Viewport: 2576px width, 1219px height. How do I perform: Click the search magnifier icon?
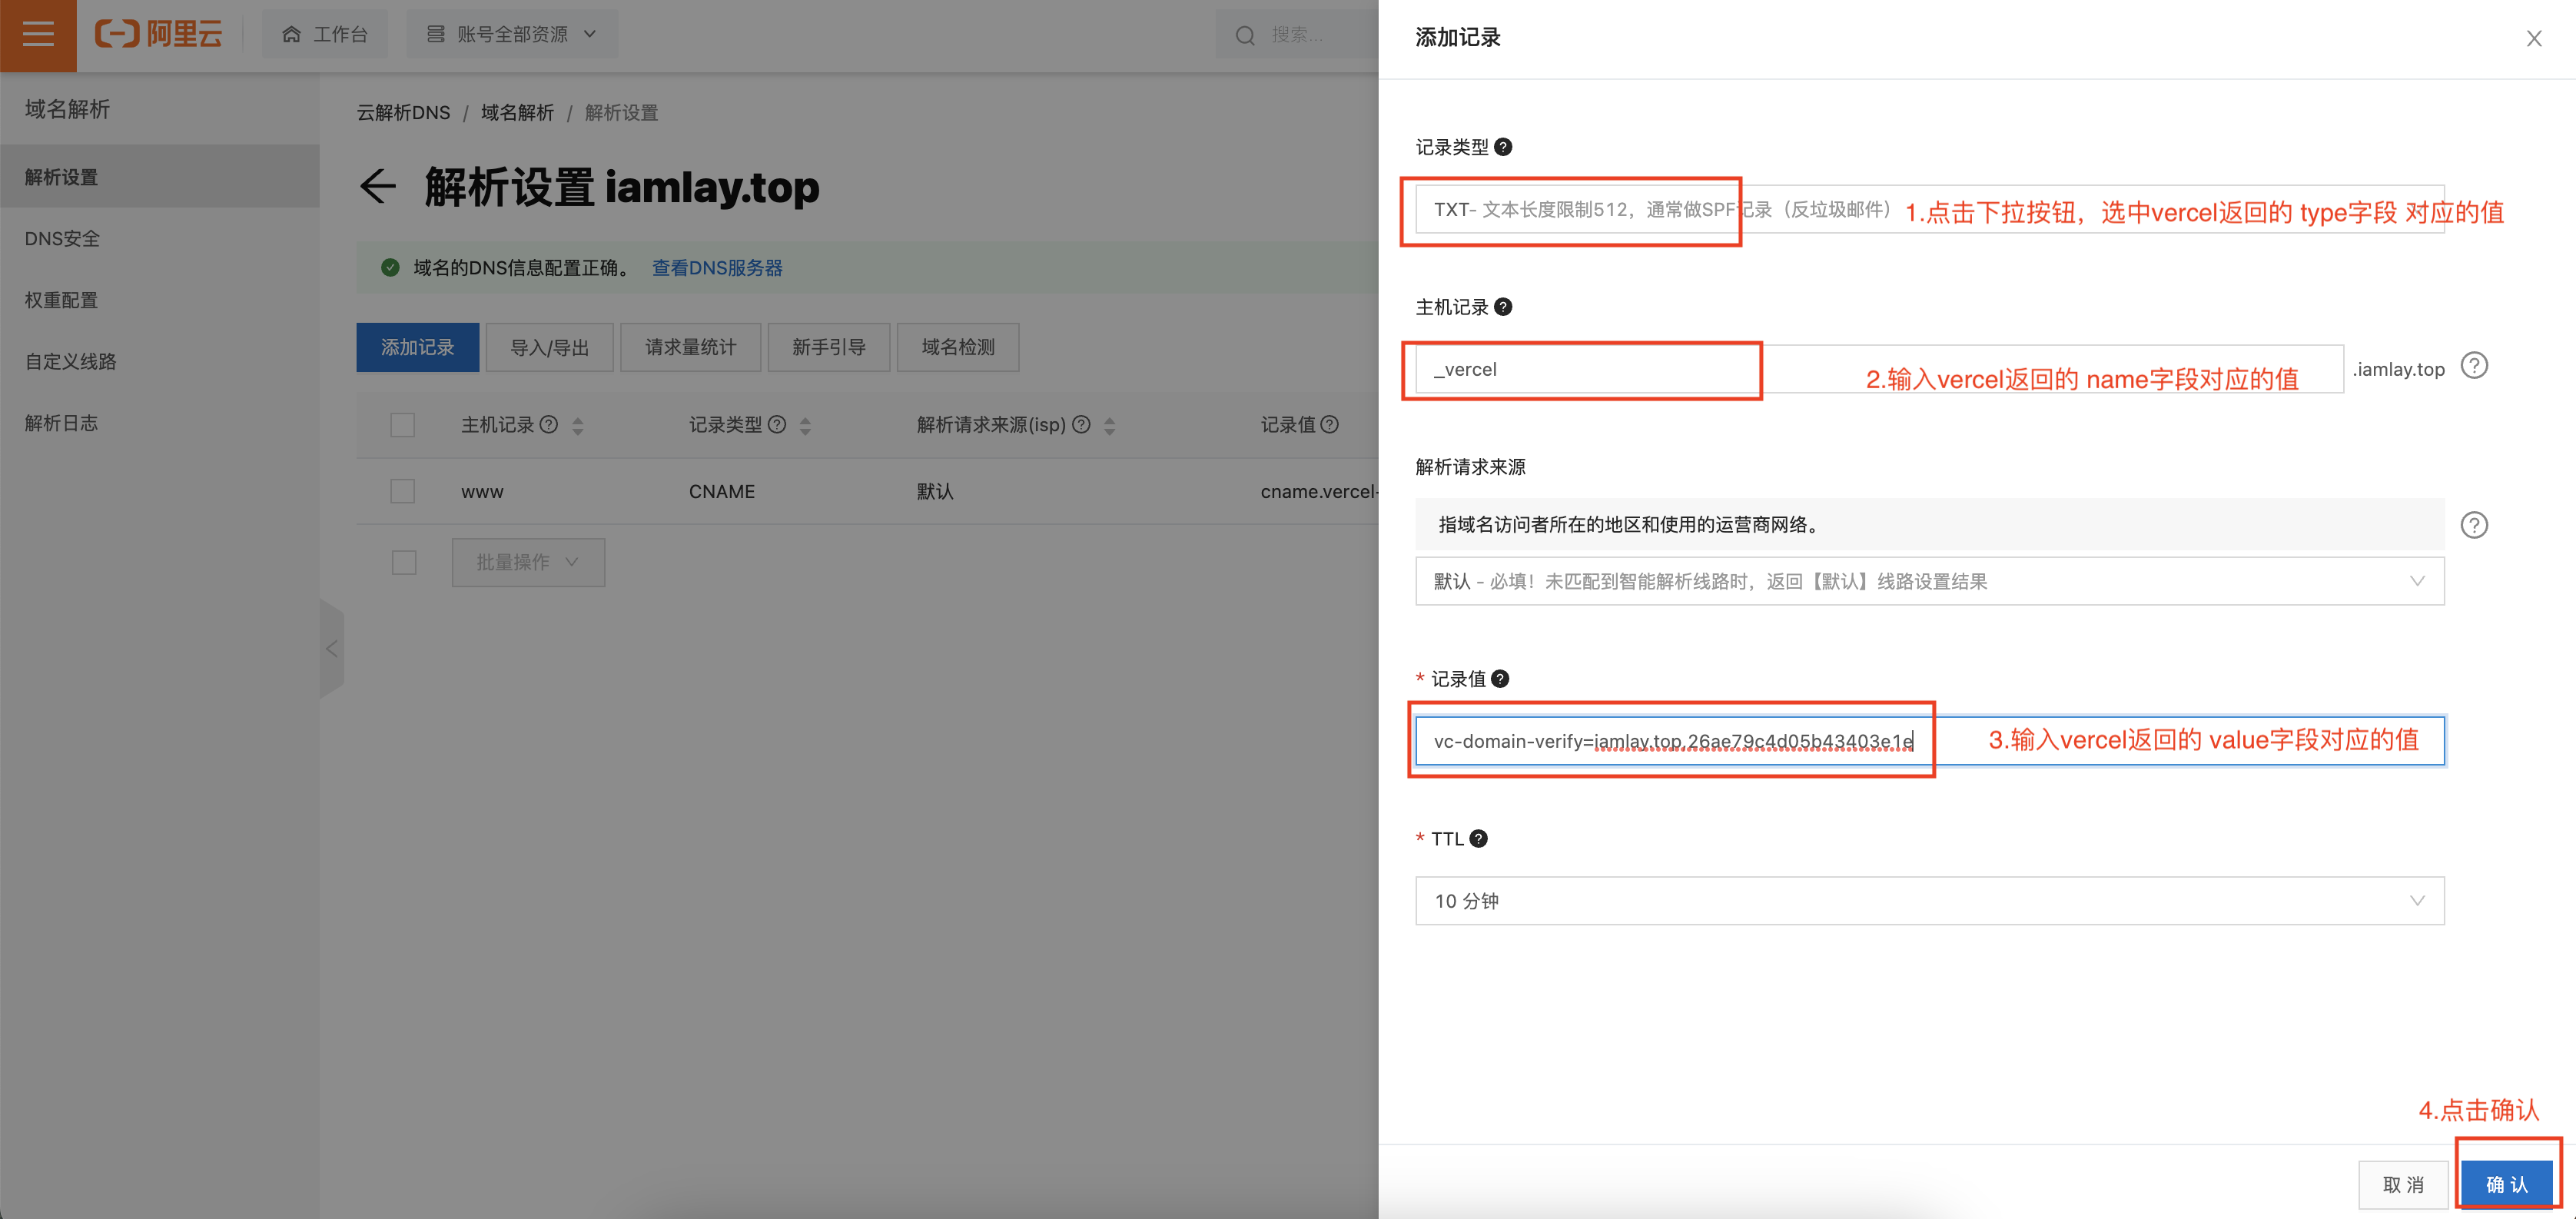(1245, 36)
